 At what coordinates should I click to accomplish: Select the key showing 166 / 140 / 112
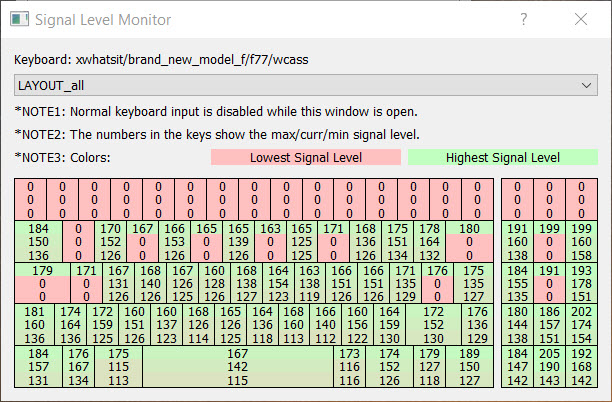326,325
